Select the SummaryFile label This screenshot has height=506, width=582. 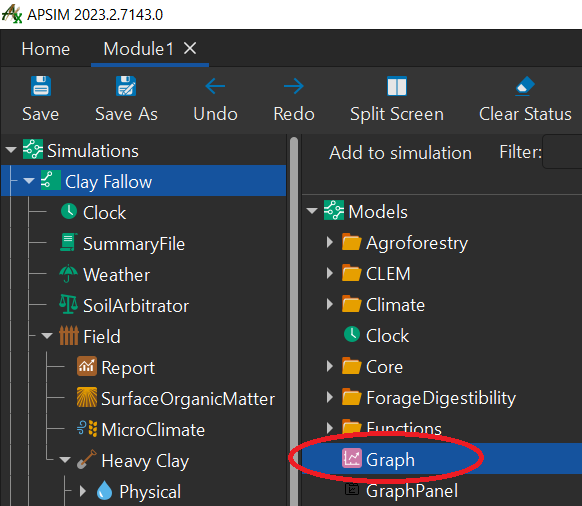[x=134, y=244]
